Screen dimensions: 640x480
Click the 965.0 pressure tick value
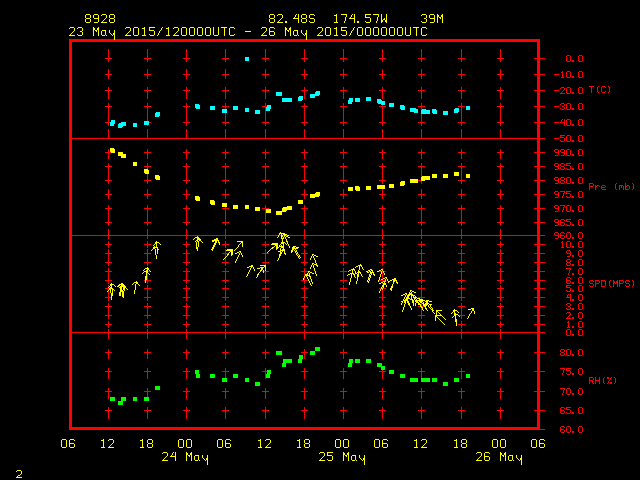pyautogui.click(x=569, y=222)
